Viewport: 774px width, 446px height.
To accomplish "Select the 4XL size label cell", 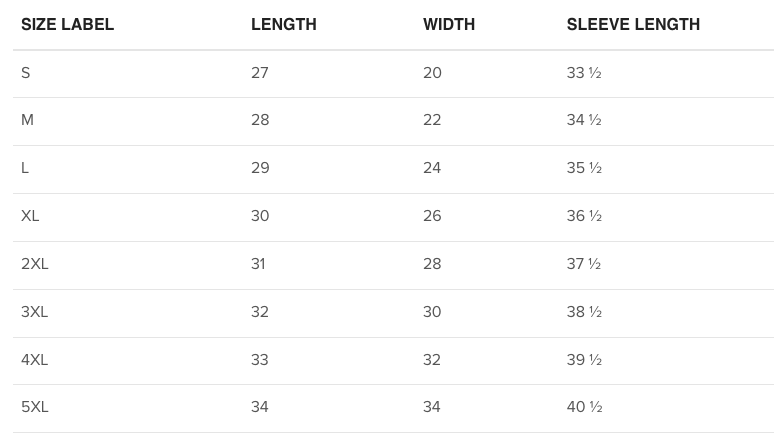I will click(35, 360).
